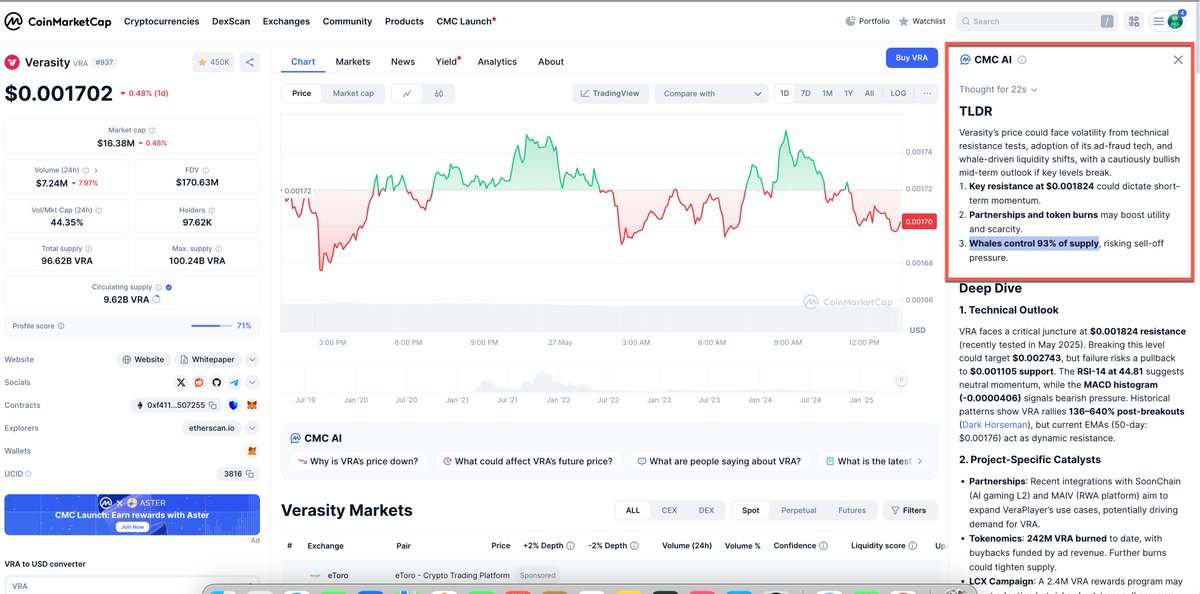Click the blue shield icon by contract
The width and height of the screenshot is (1200, 594).
point(233,405)
